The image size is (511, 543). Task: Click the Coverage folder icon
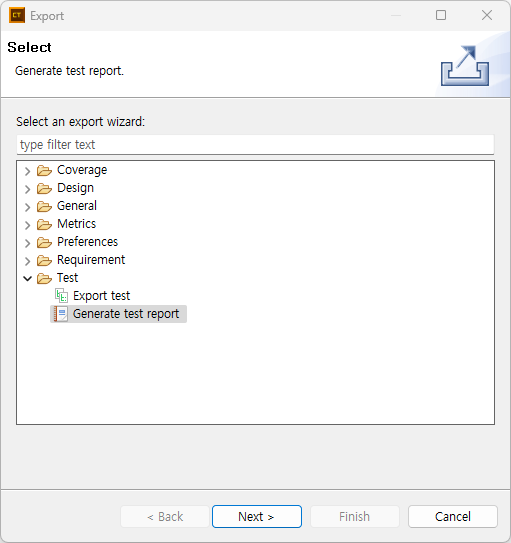[44, 170]
